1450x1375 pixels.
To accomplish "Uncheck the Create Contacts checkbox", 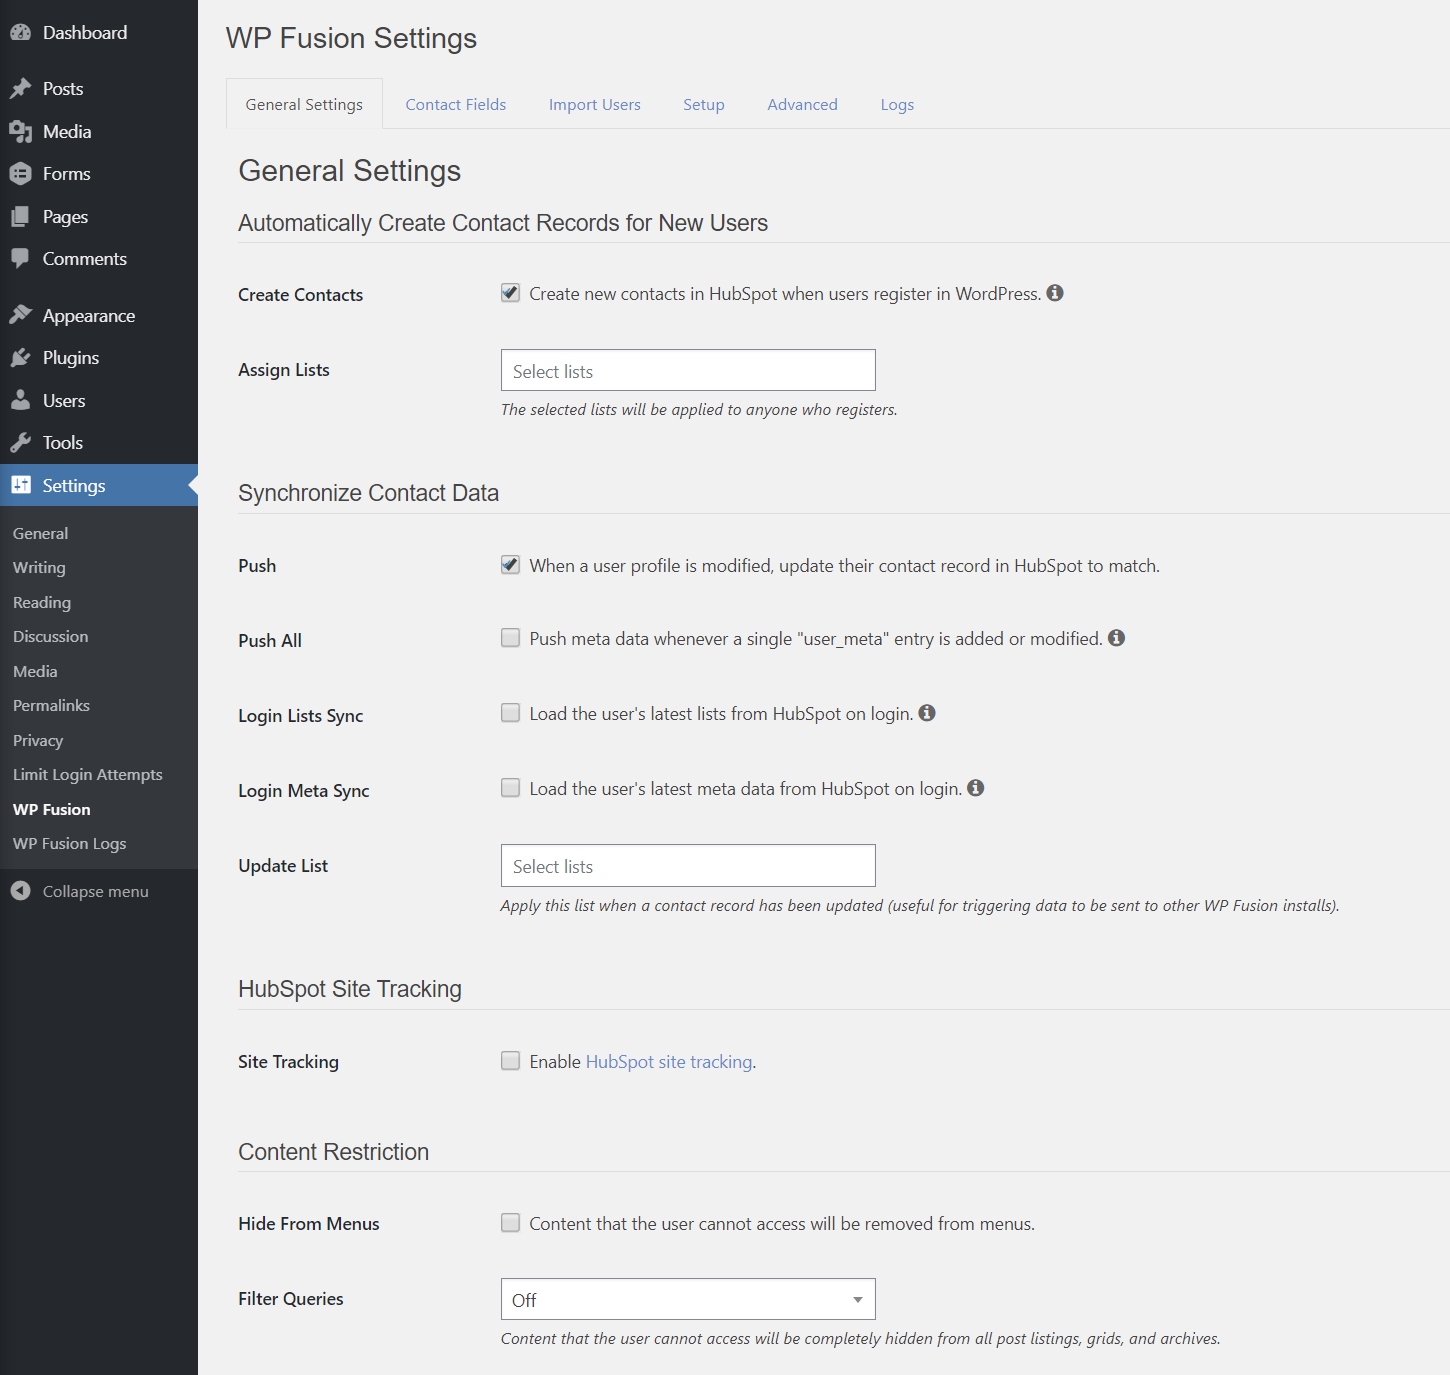I will 510,292.
